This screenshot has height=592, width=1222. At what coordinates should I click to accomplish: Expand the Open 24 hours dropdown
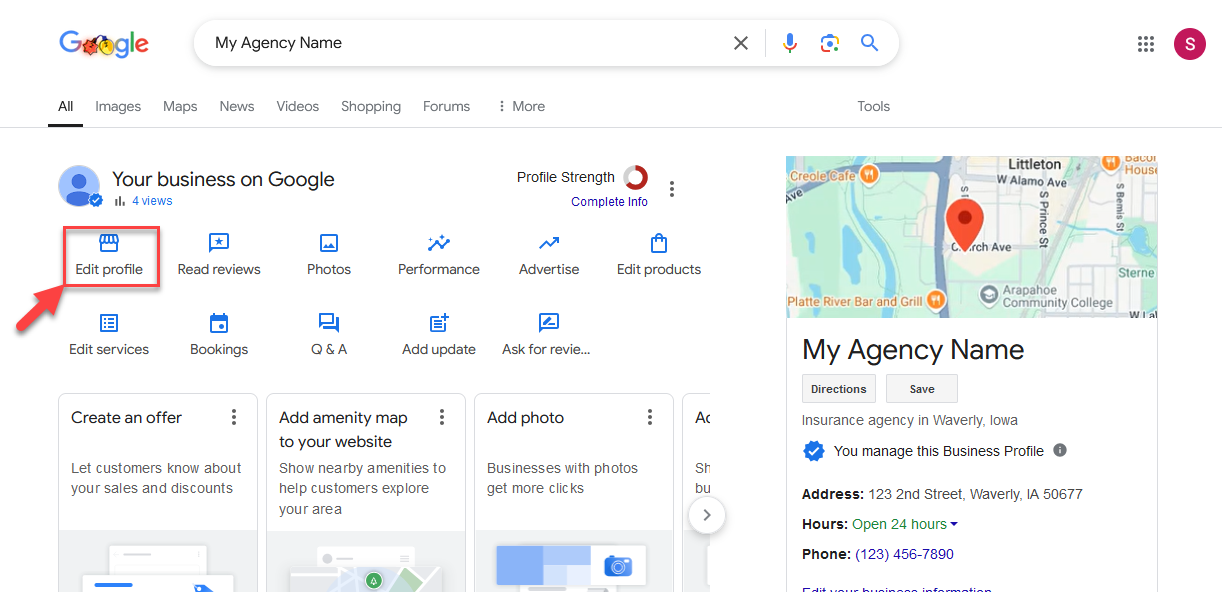point(905,524)
